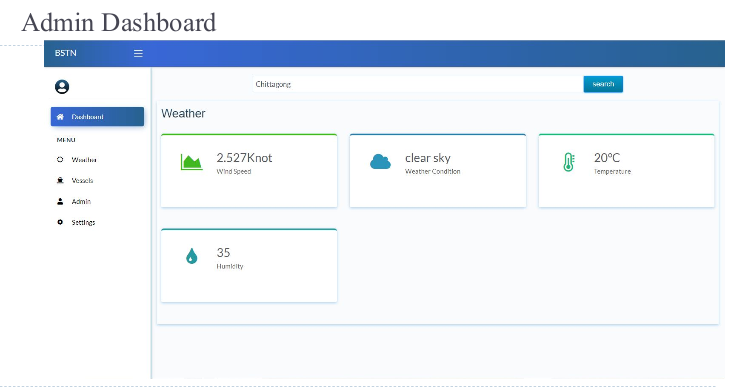
Task: Click the blue cloud weather icon
Action: pos(380,161)
